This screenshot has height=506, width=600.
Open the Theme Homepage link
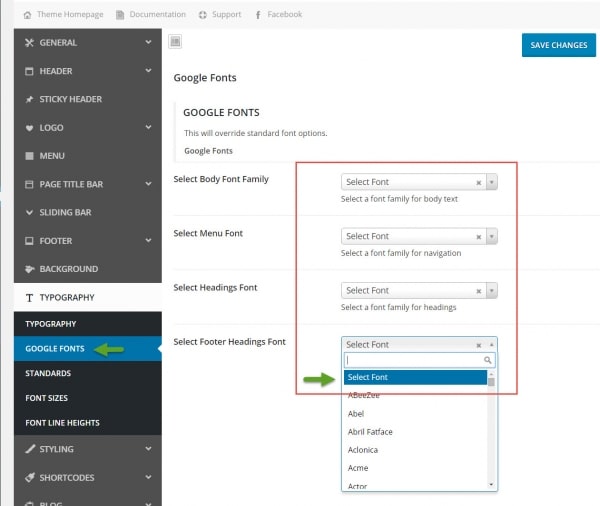(70, 15)
